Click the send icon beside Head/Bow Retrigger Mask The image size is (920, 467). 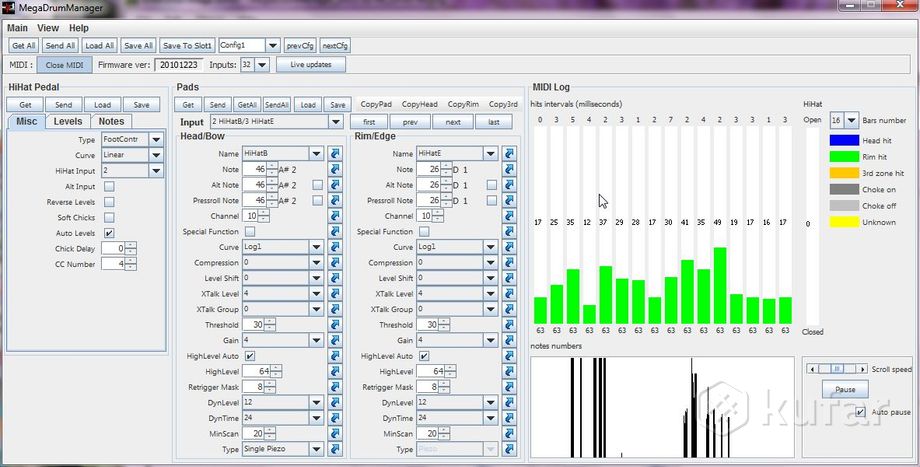(335, 387)
